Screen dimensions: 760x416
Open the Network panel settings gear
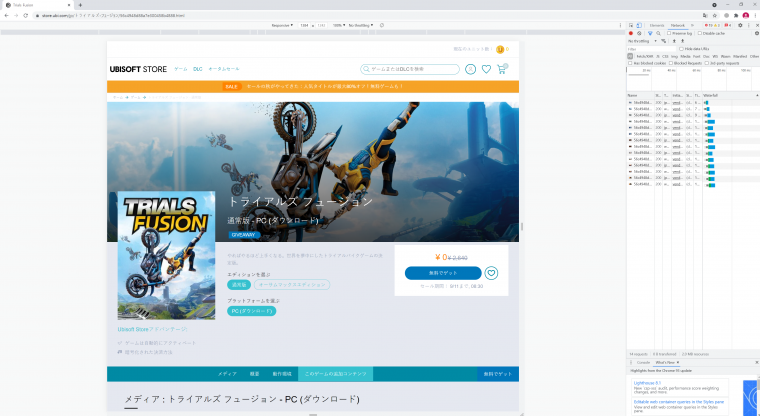click(x=757, y=33)
